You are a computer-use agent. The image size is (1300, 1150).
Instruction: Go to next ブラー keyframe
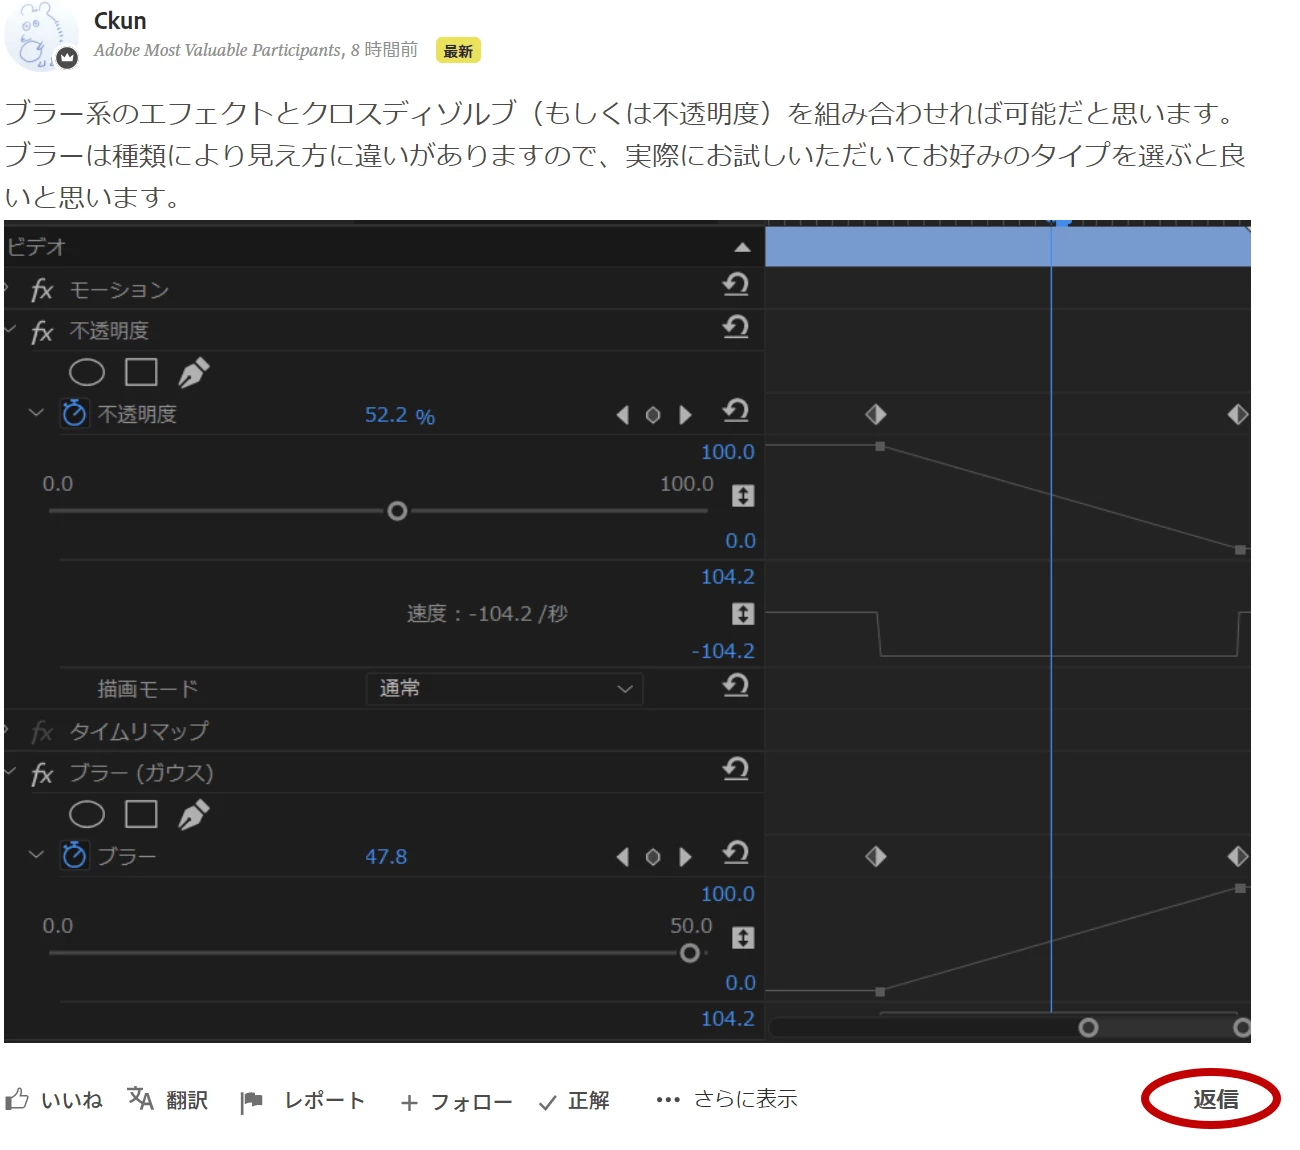coord(685,857)
